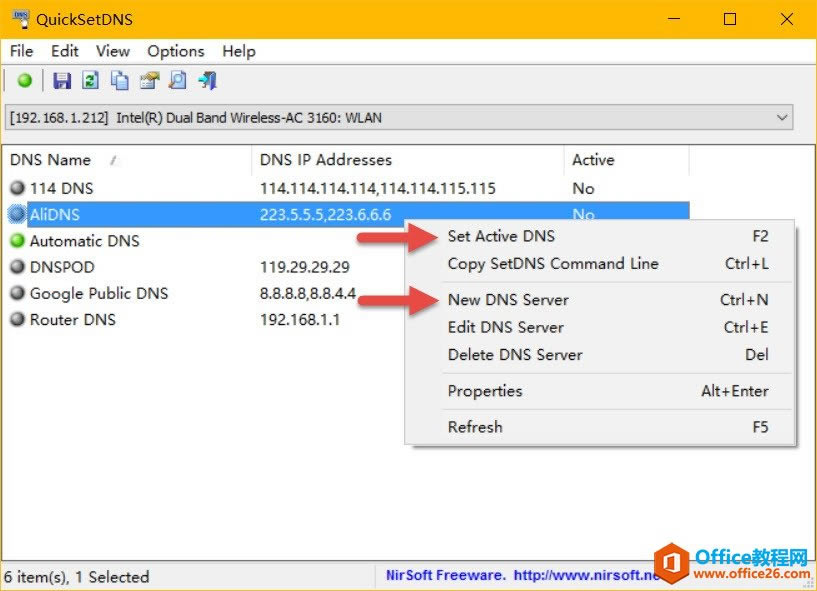
Task: Click the Save Selected Items floppy disk icon
Action: click(x=62, y=81)
